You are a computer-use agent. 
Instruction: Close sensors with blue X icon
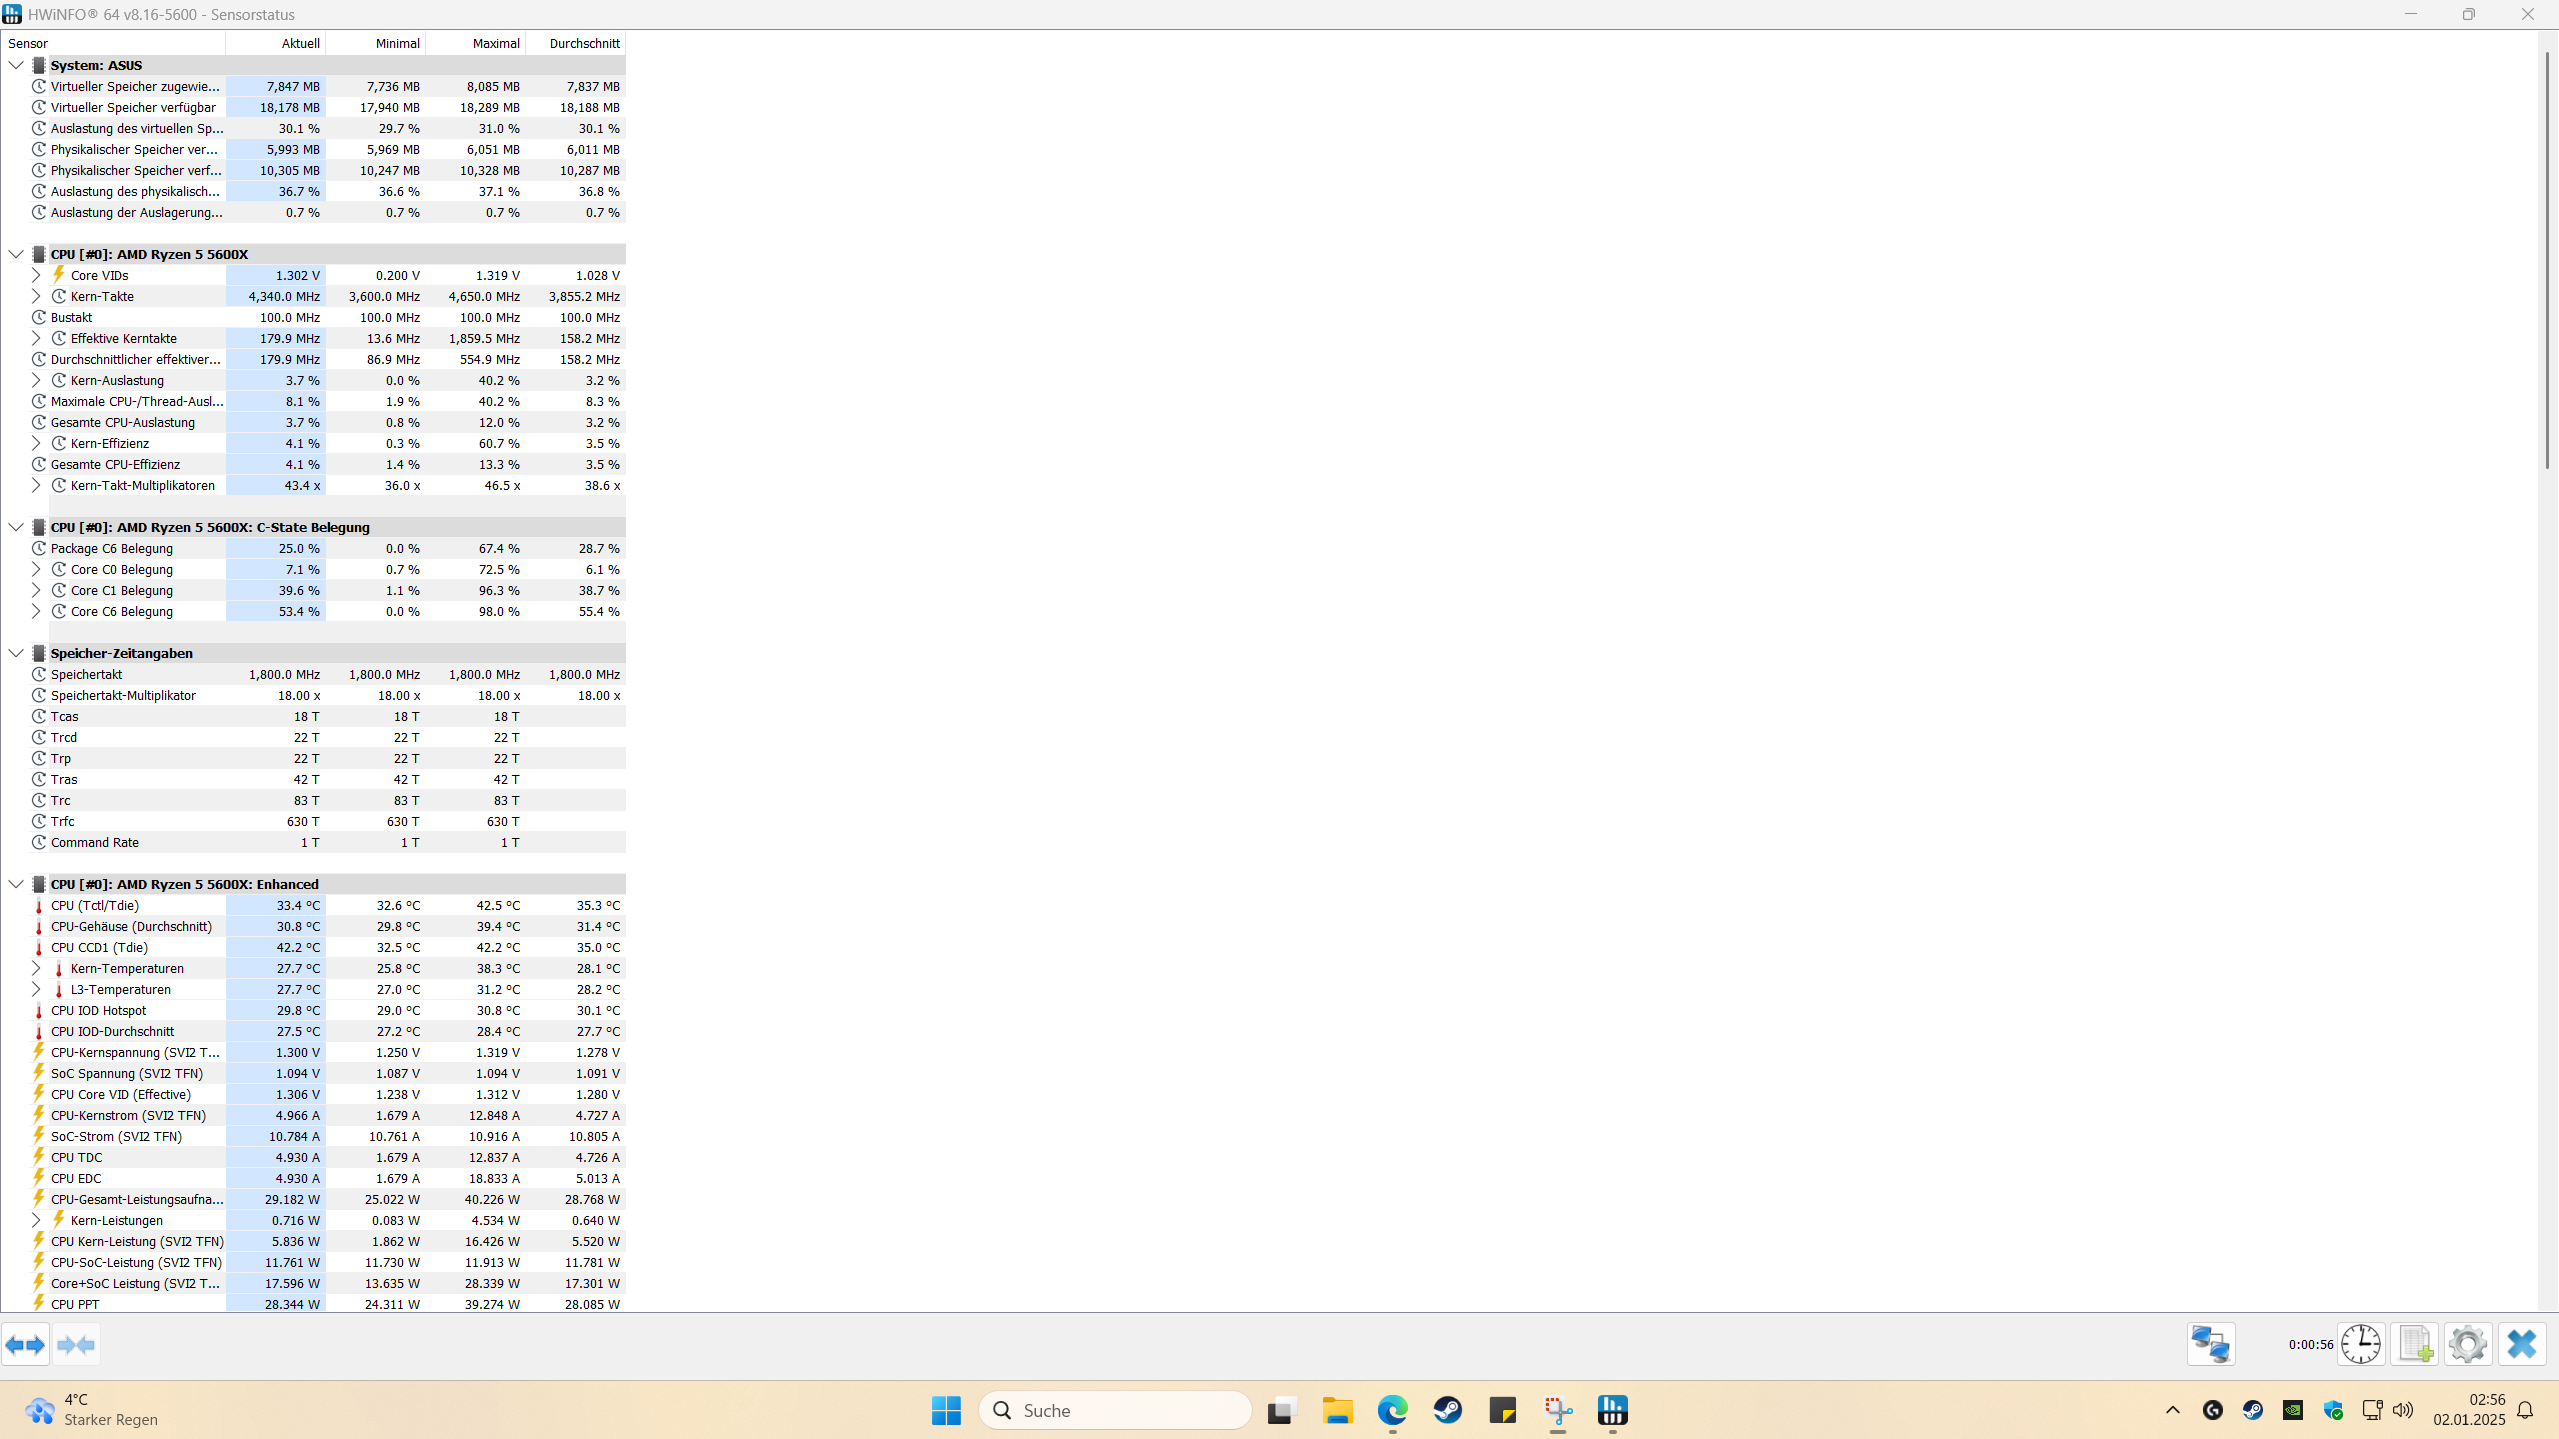(x=2521, y=1344)
